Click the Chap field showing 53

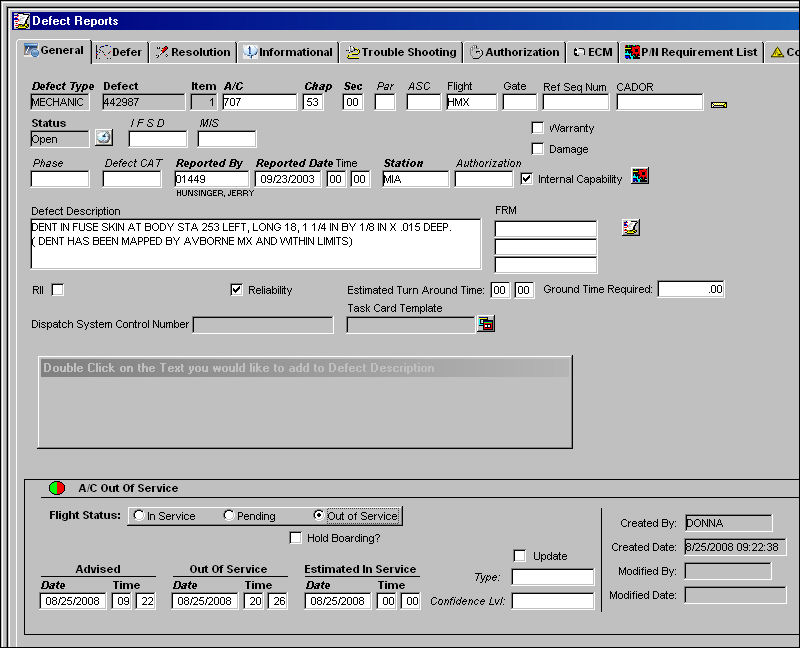(313, 102)
